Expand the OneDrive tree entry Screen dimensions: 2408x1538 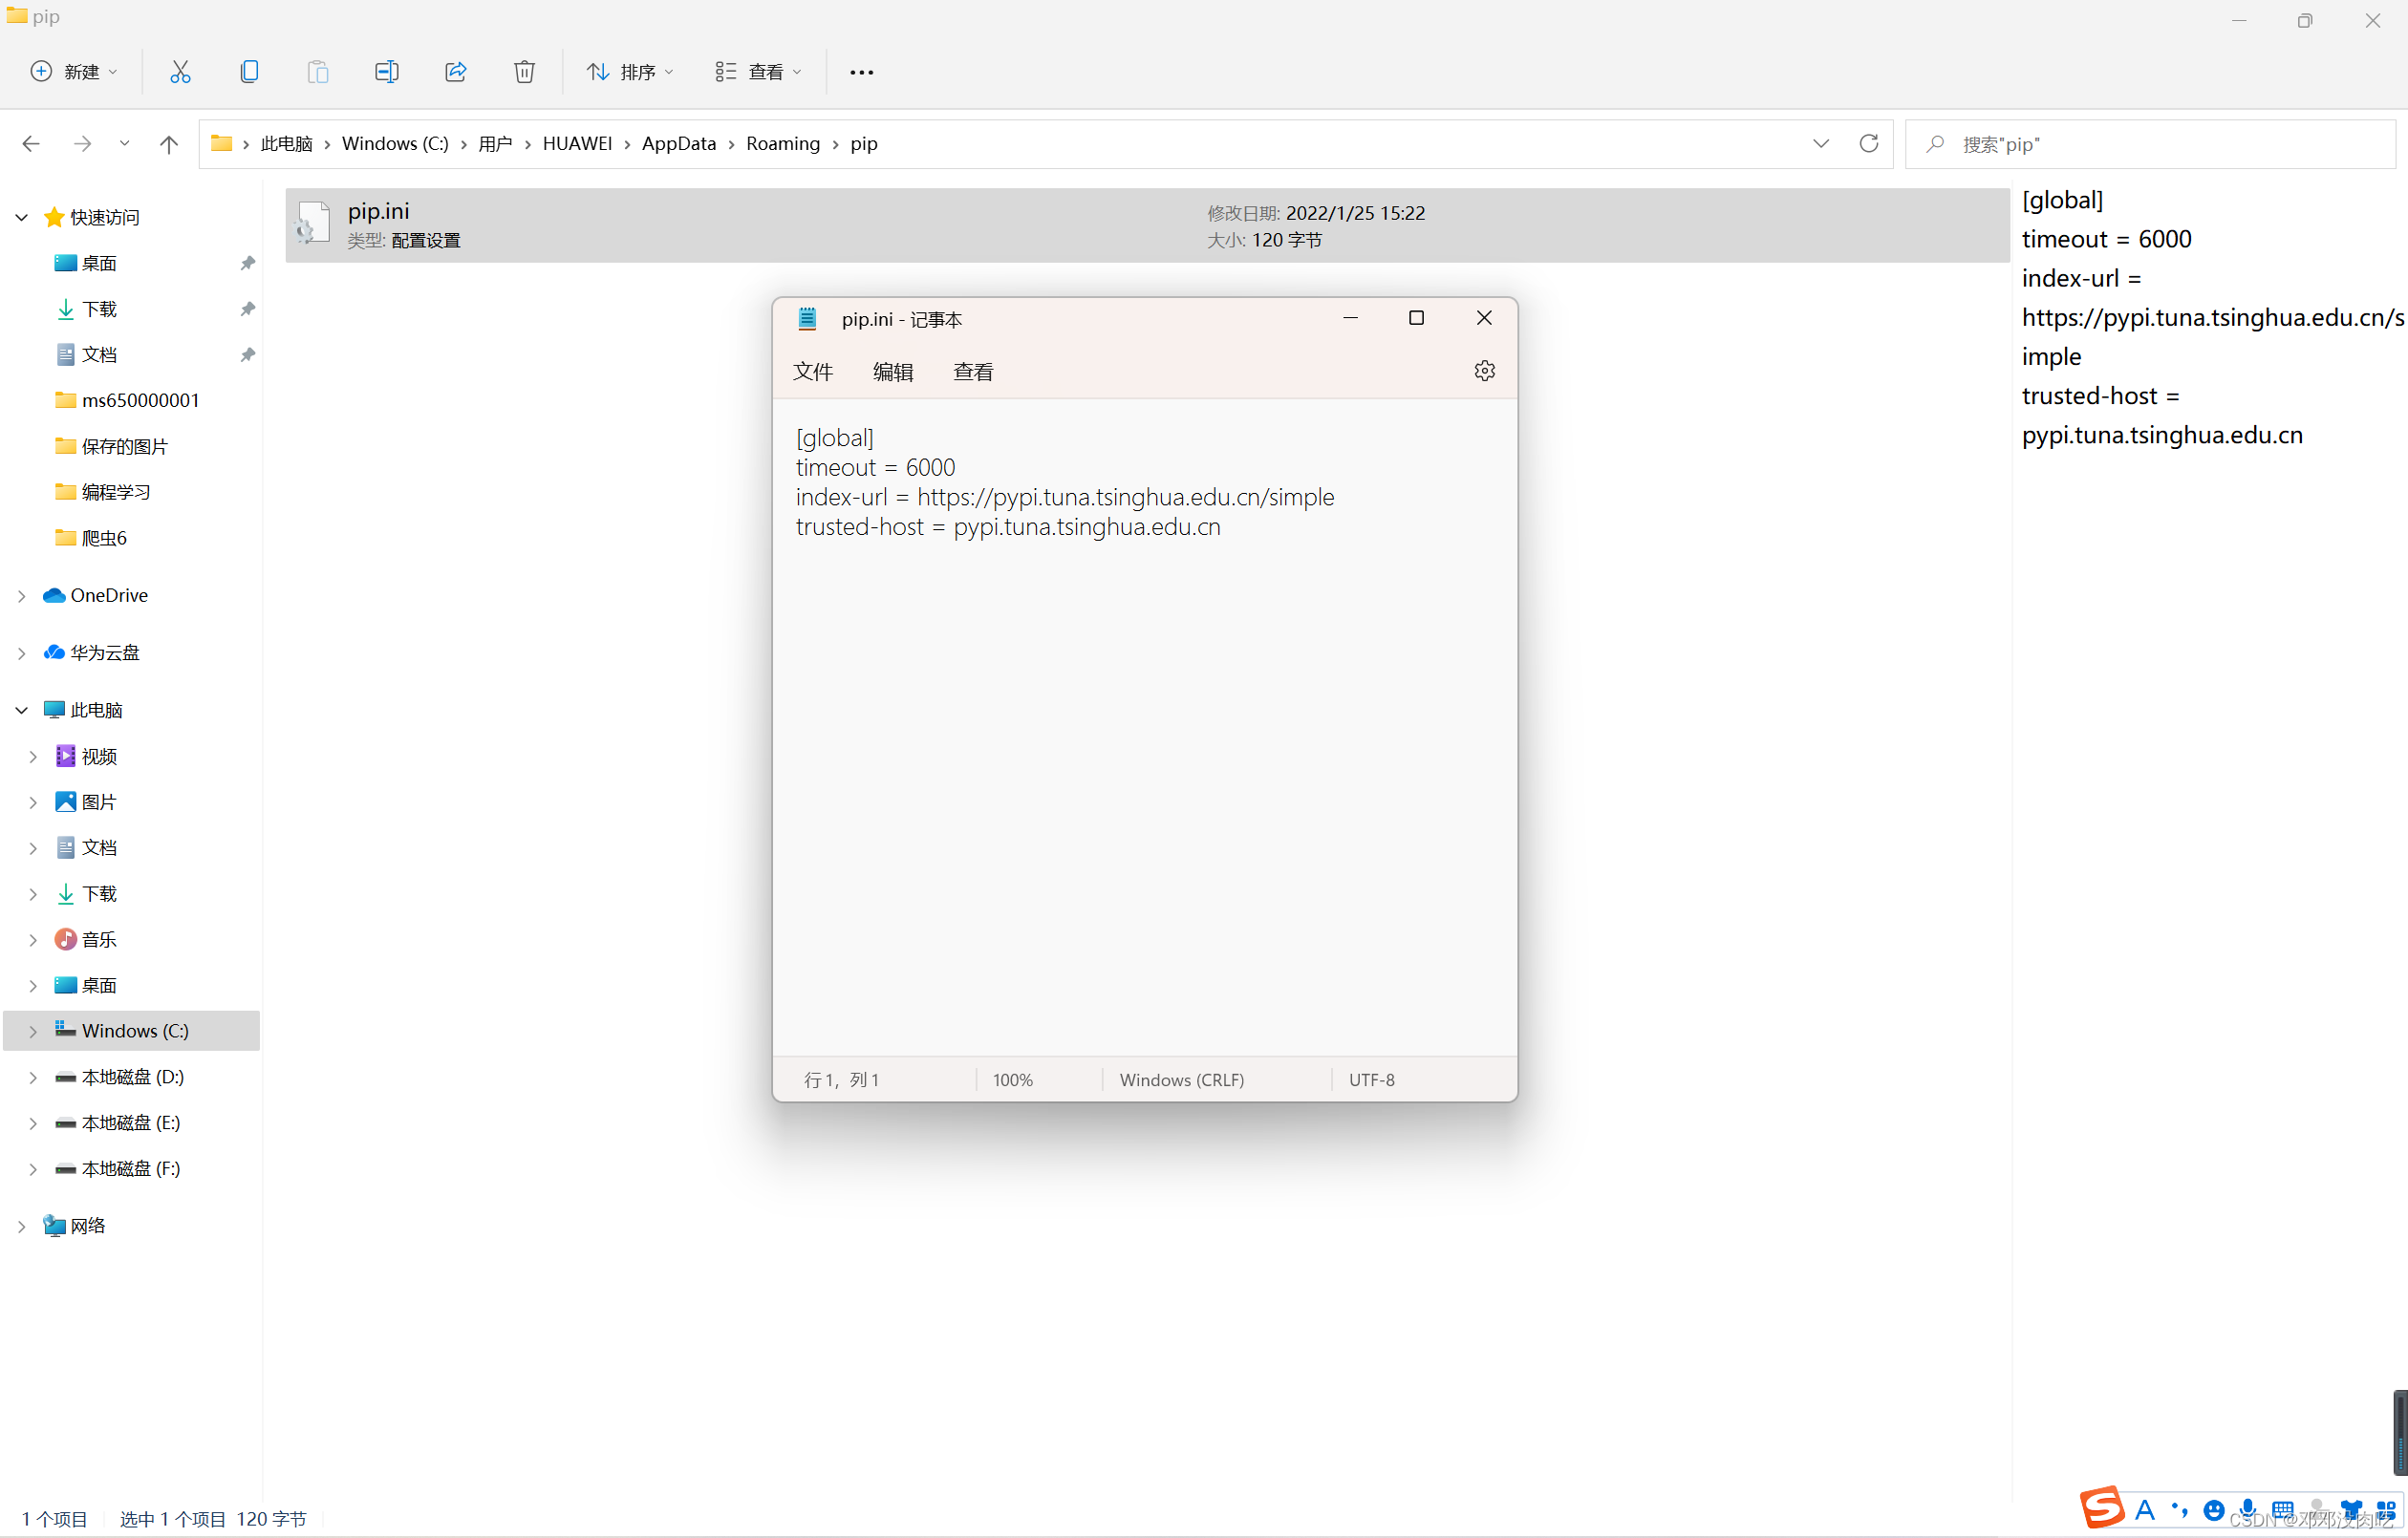pos(22,595)
